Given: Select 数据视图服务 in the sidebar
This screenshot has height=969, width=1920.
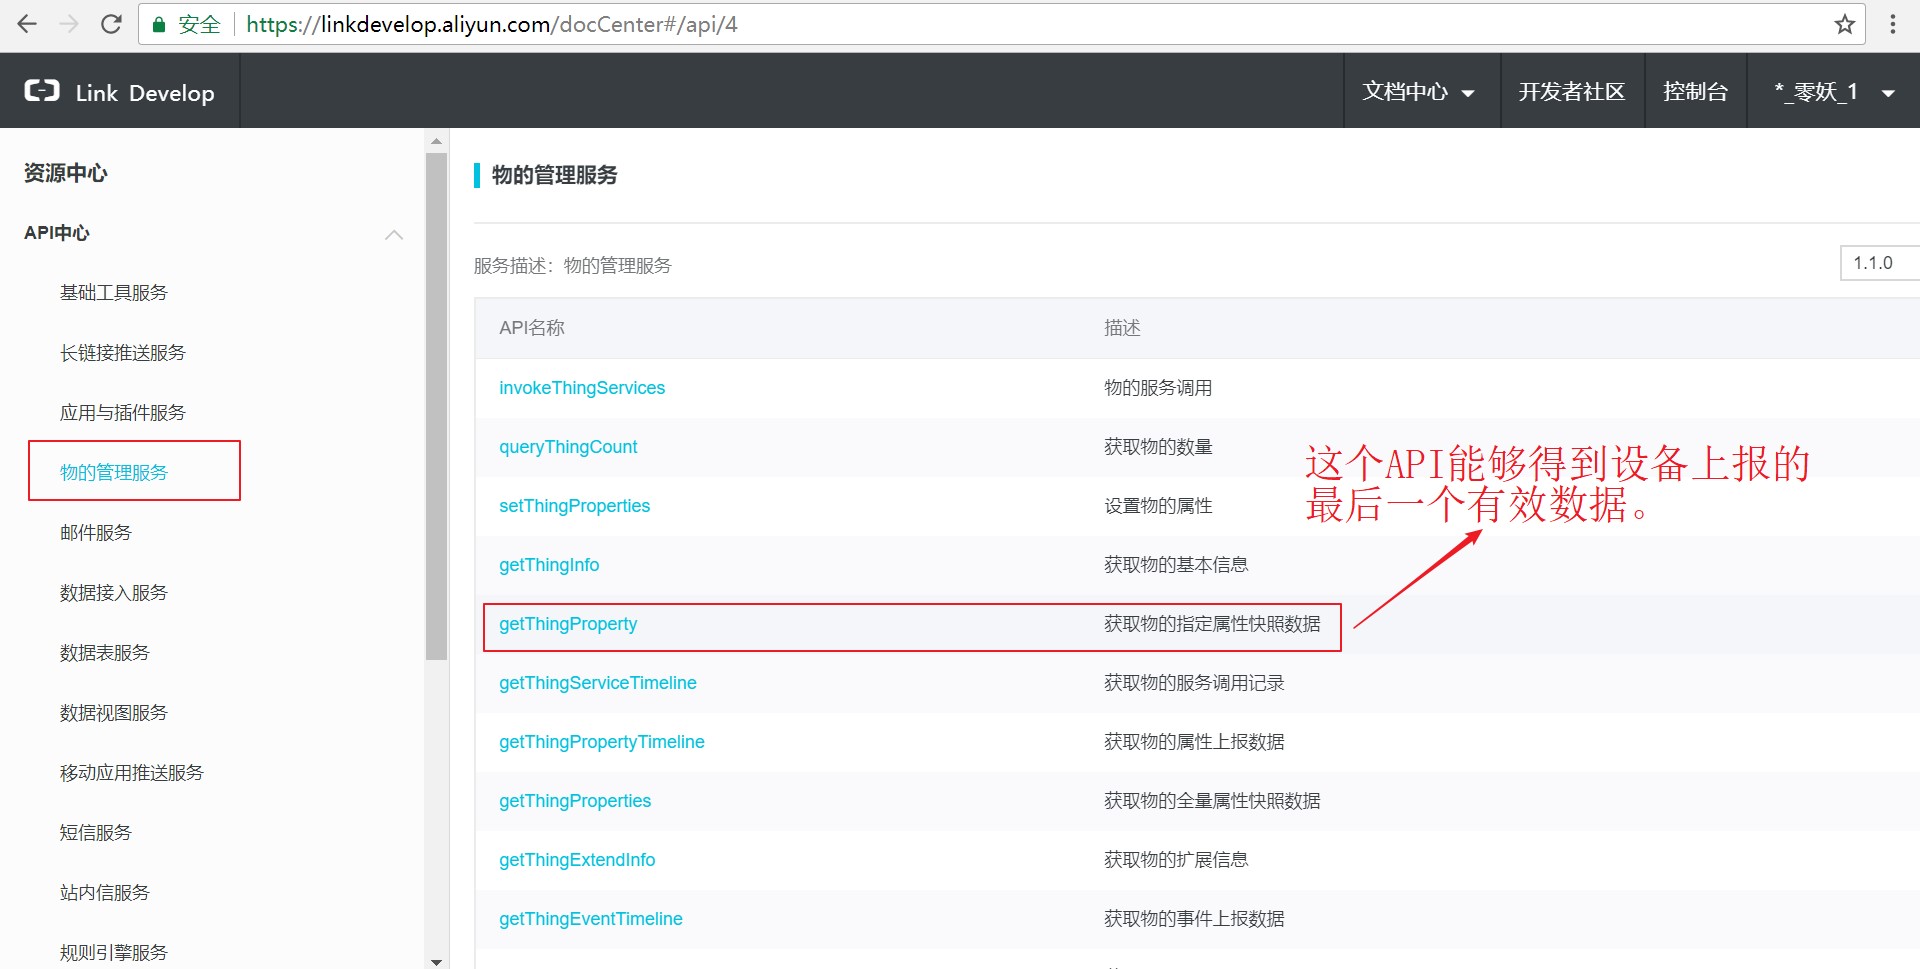Looking at the screenshot, I should click(114, 713).
